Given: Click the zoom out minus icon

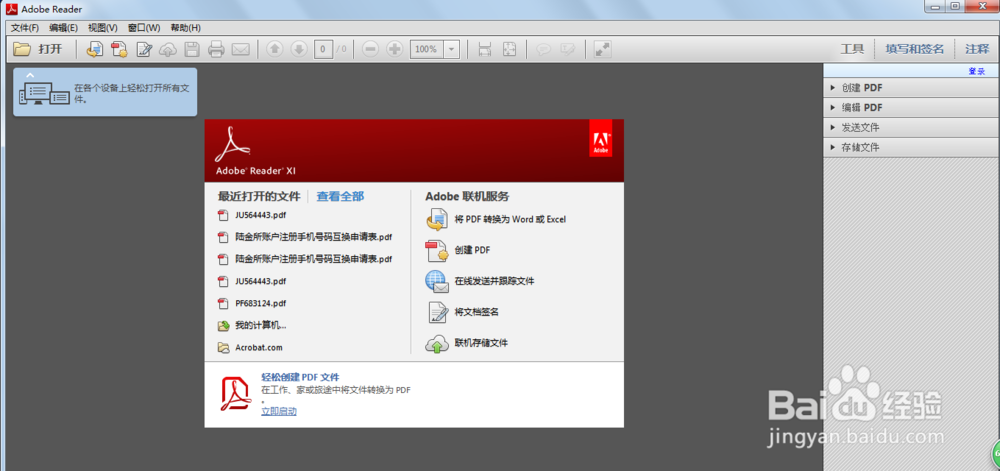Looking at the screenshot, I should coord(371,49).
